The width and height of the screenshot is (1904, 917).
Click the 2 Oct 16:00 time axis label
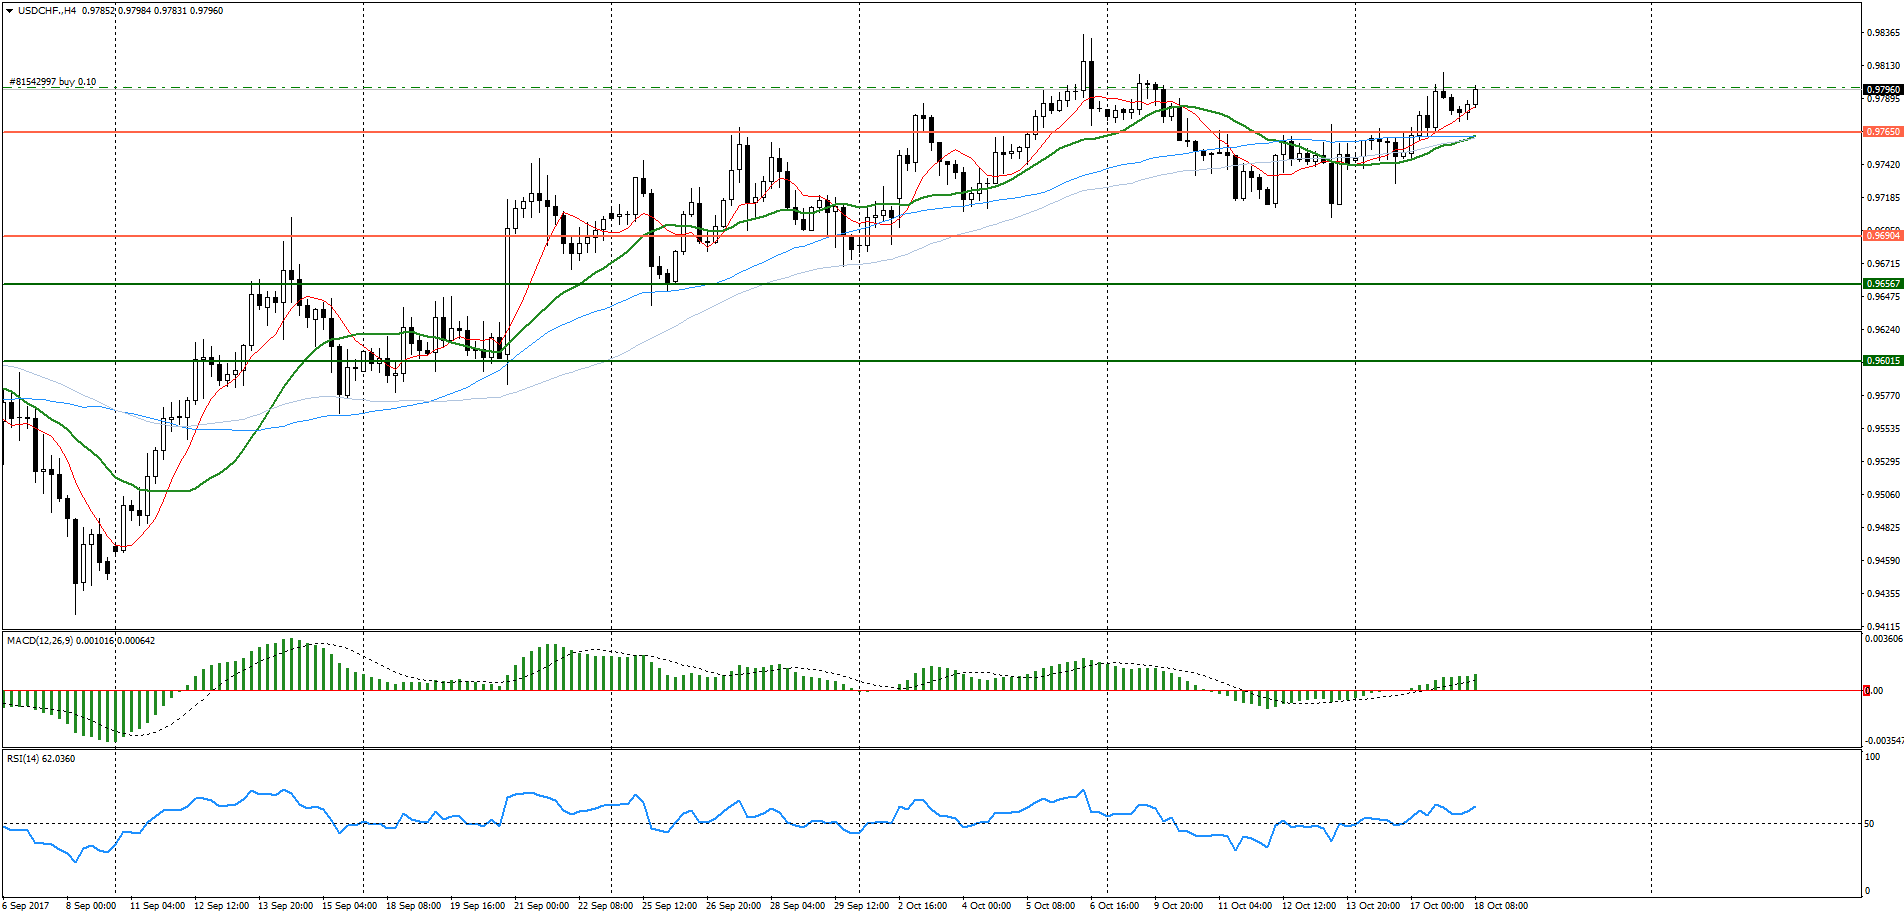pos(922,906)
